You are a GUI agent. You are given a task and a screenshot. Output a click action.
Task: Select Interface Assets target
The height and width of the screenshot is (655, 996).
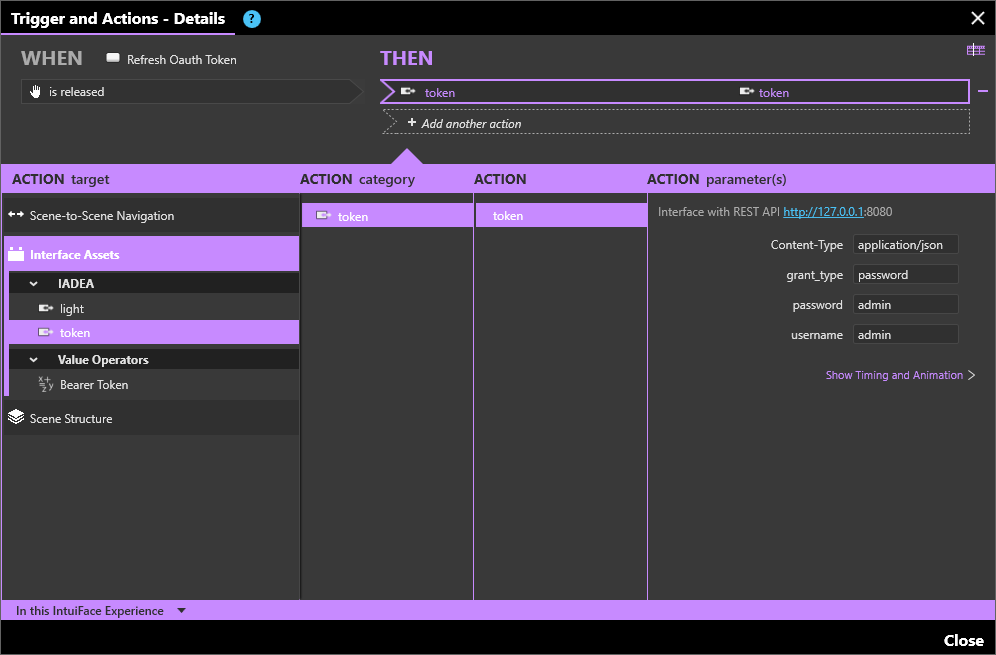coord(151,254)
